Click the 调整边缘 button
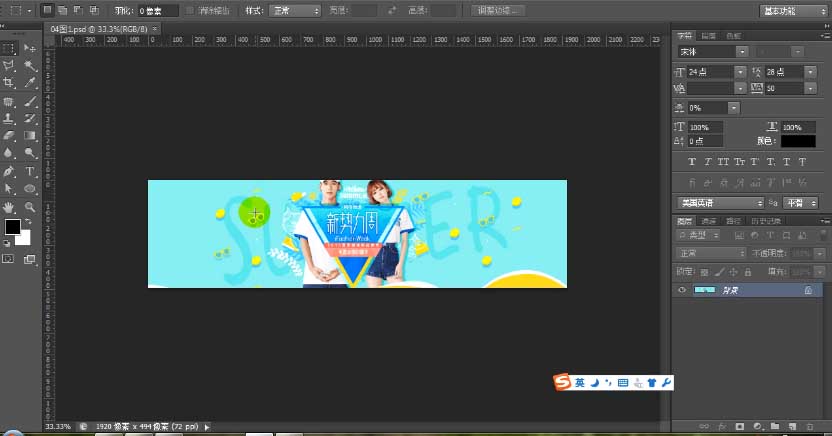Viewport: 832px width, 436px height. [500, 10]
